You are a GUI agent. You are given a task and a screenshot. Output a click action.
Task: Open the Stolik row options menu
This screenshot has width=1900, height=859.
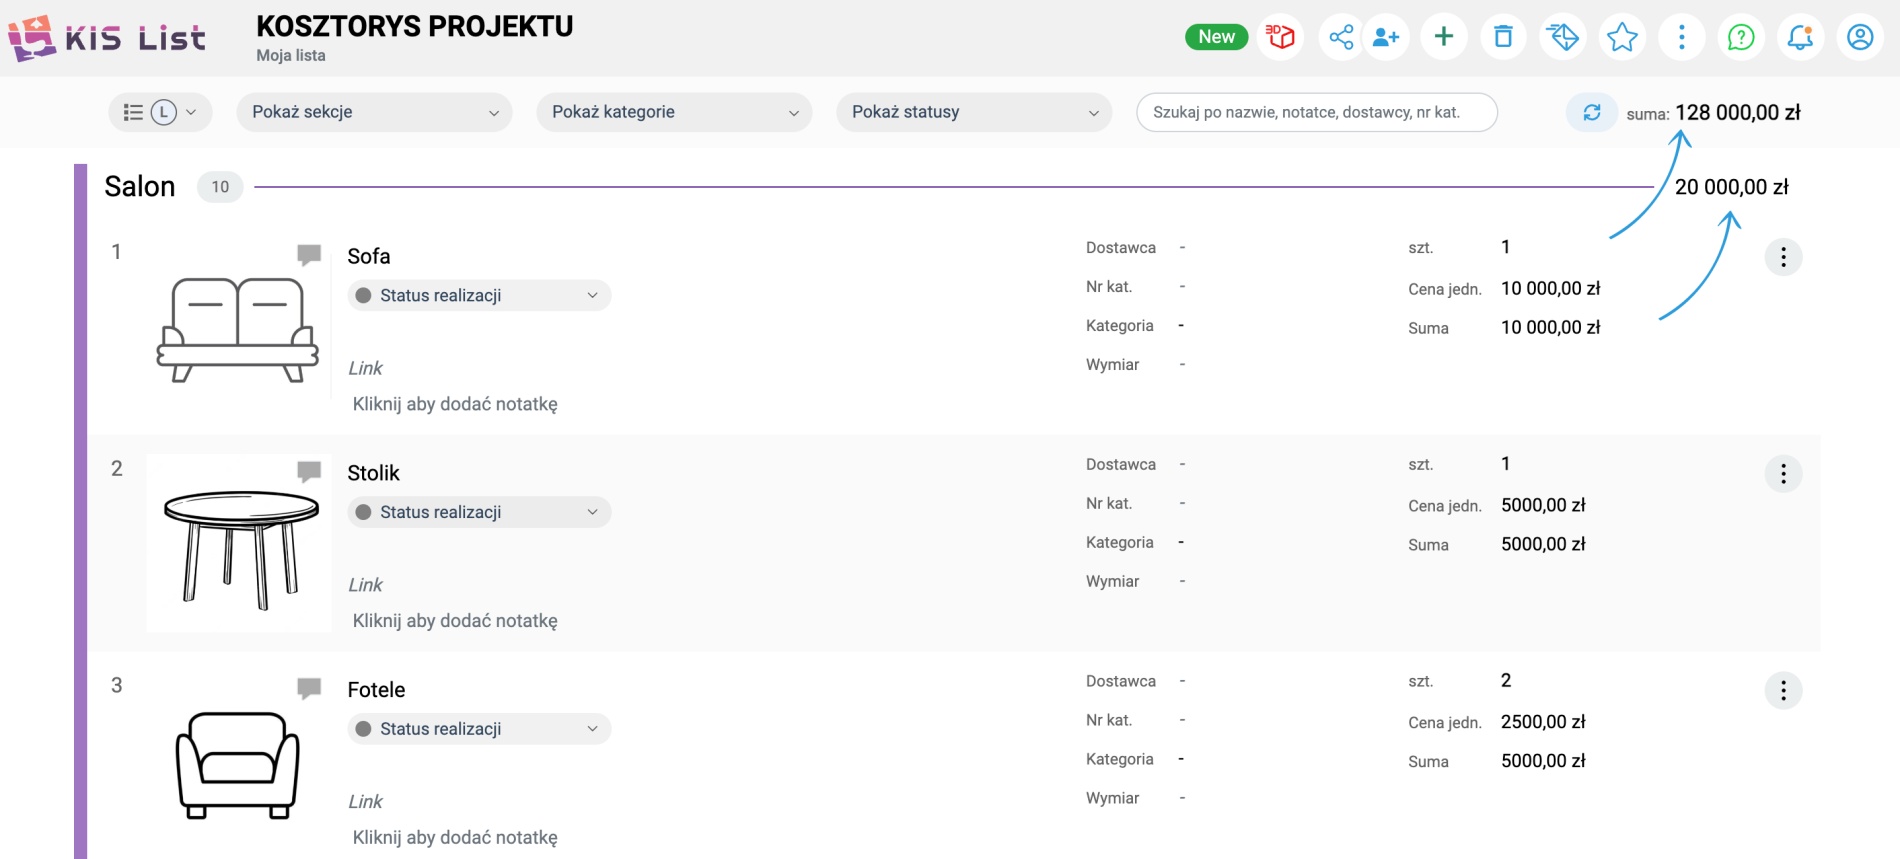(1783, 474)
